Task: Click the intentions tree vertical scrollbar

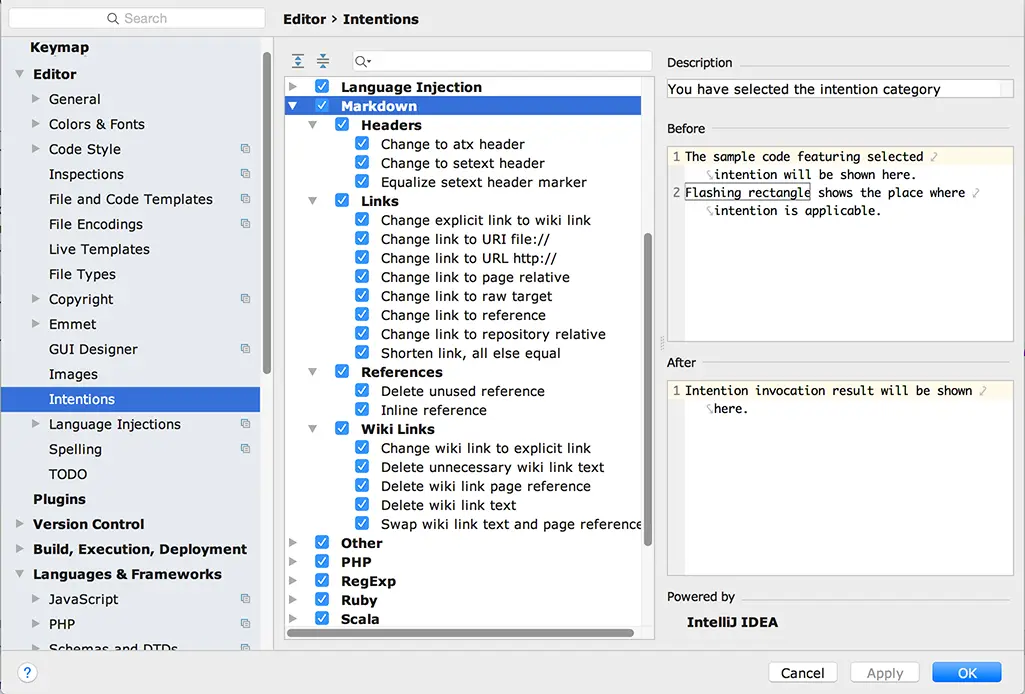Action: (x=648, y=389)
